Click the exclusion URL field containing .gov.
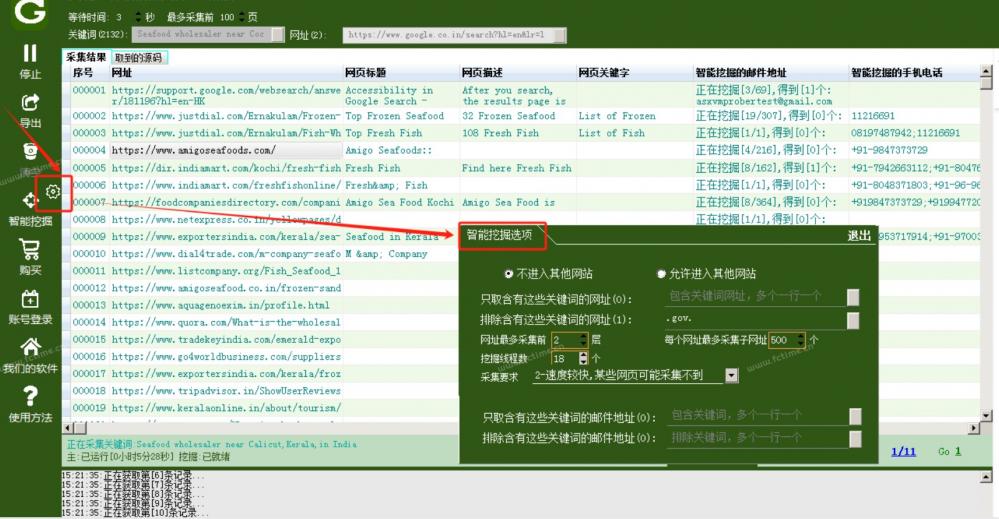This screenshot has width=999, height=519. point(756,318)
